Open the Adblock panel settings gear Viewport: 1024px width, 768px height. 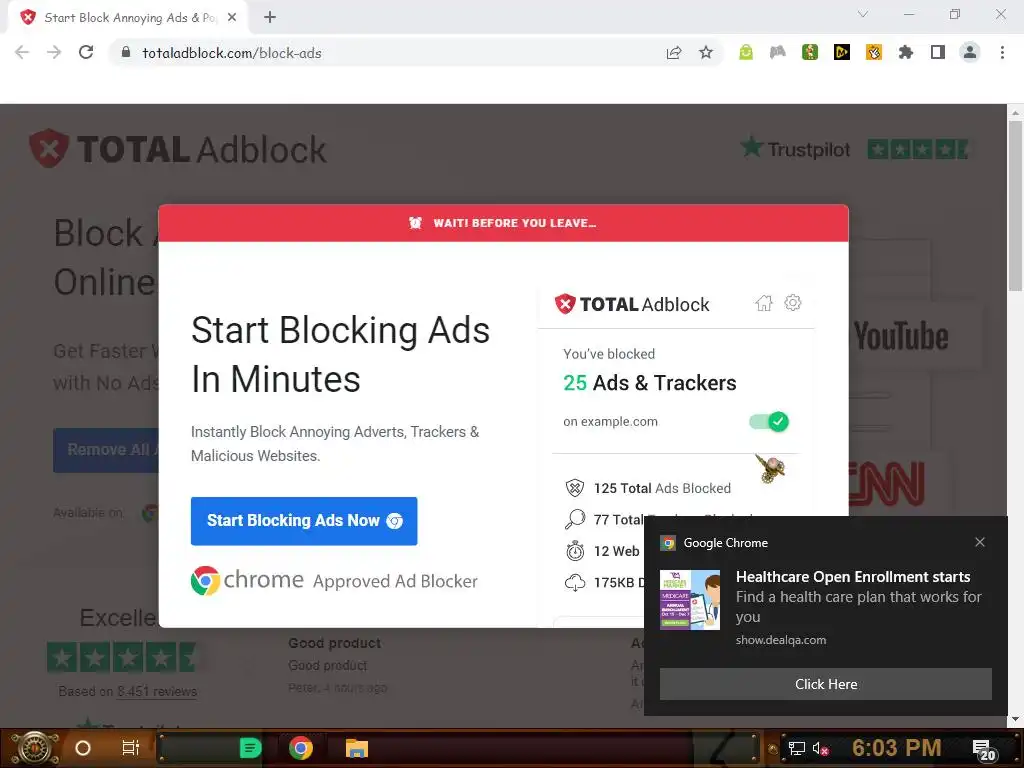pyautogui.click(x=793, y=302)
